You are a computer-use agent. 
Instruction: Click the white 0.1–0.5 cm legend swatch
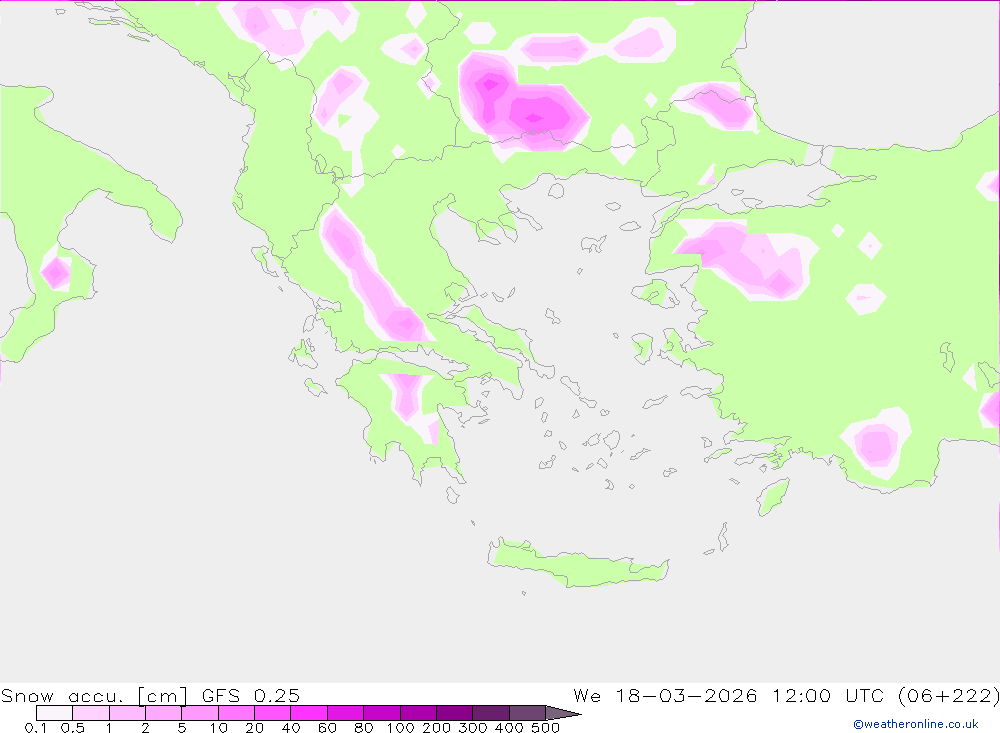(x=54, y=713)
